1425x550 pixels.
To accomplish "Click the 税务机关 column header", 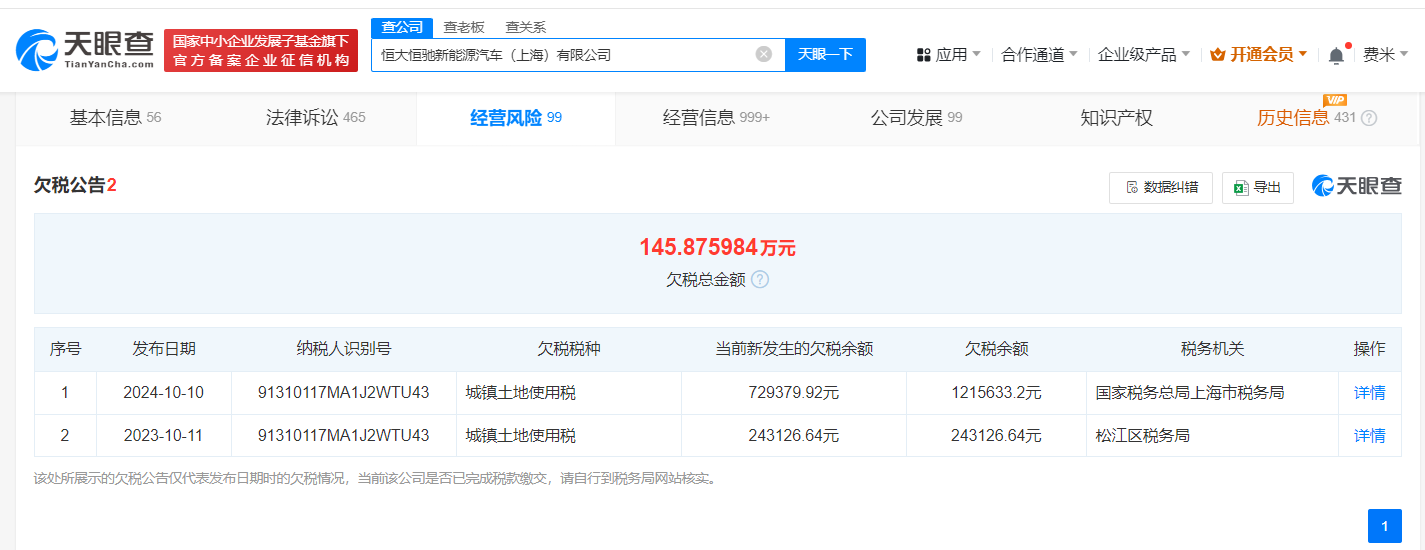I will click(x=1212, y=349).
